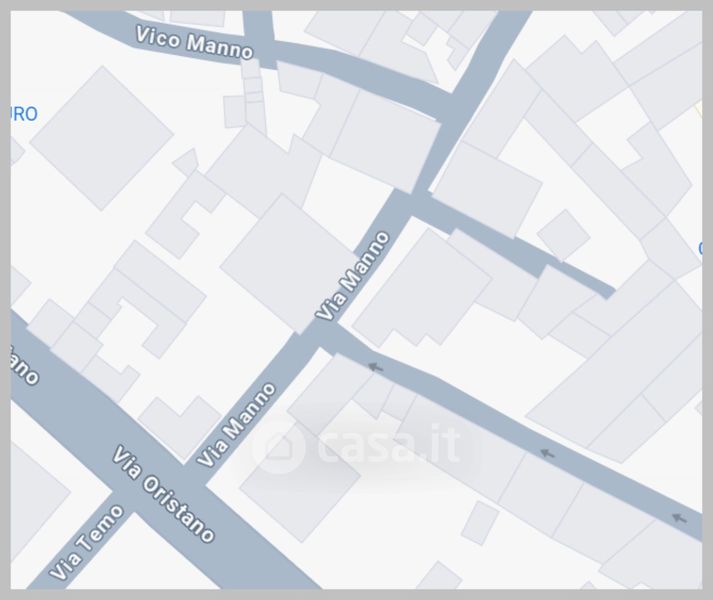The image size is (713, 600).
Task: Select the large square building below Vico Manno label
Action: pyautogui.click(x=102, y=138)
